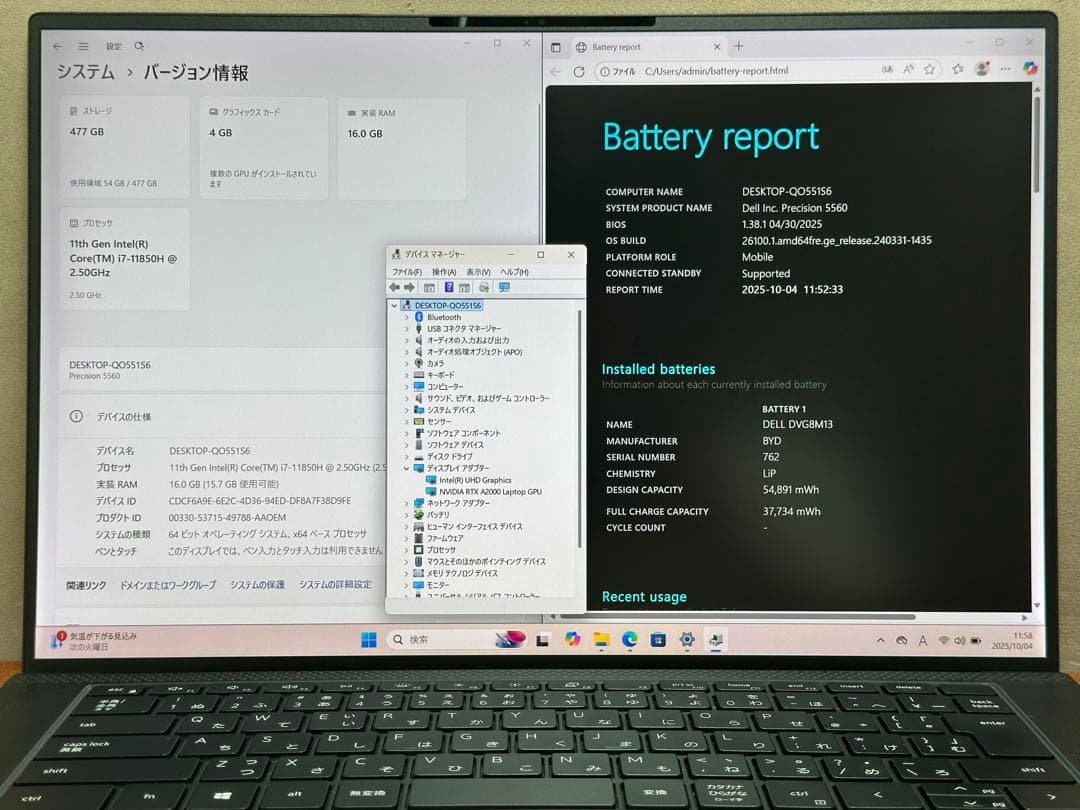Viewport: 1080px width, 810px height.
Task: Open Microsoft Edge from the taskbar
Action: point(629,639)
